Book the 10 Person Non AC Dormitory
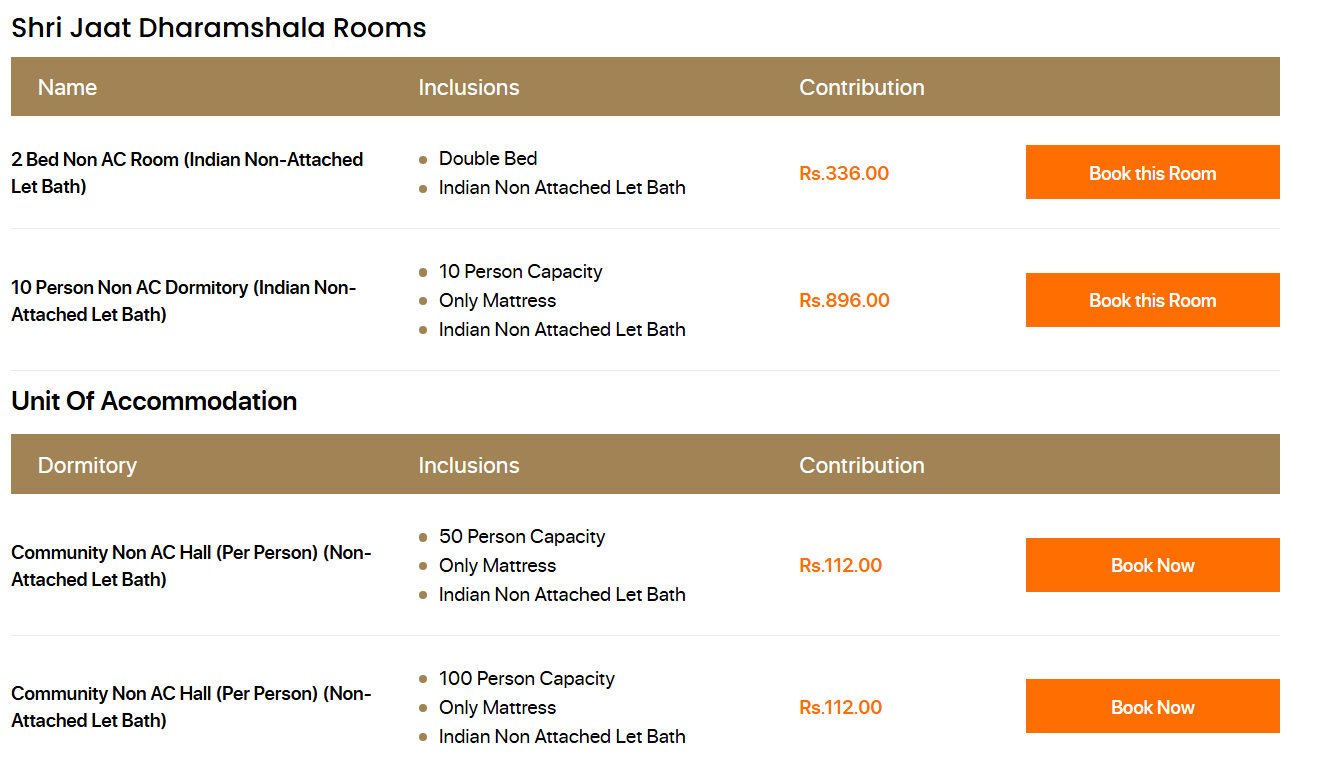This screenshot has height=758, width=1326. [1152, 300]
